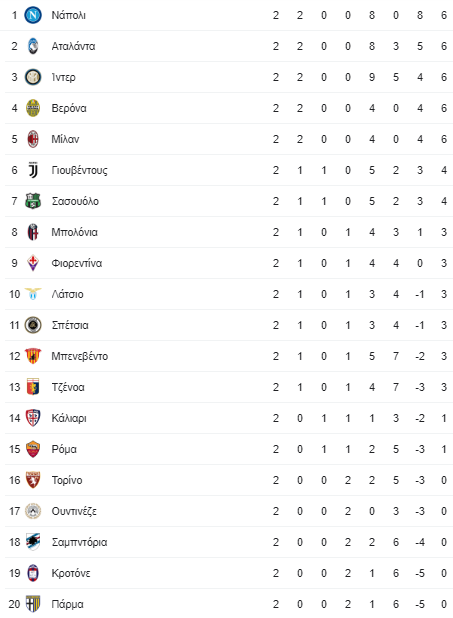Click the Ουντινέζε team name
The width and height of the screenshot is (453, 618).
[x=74, y=511]
